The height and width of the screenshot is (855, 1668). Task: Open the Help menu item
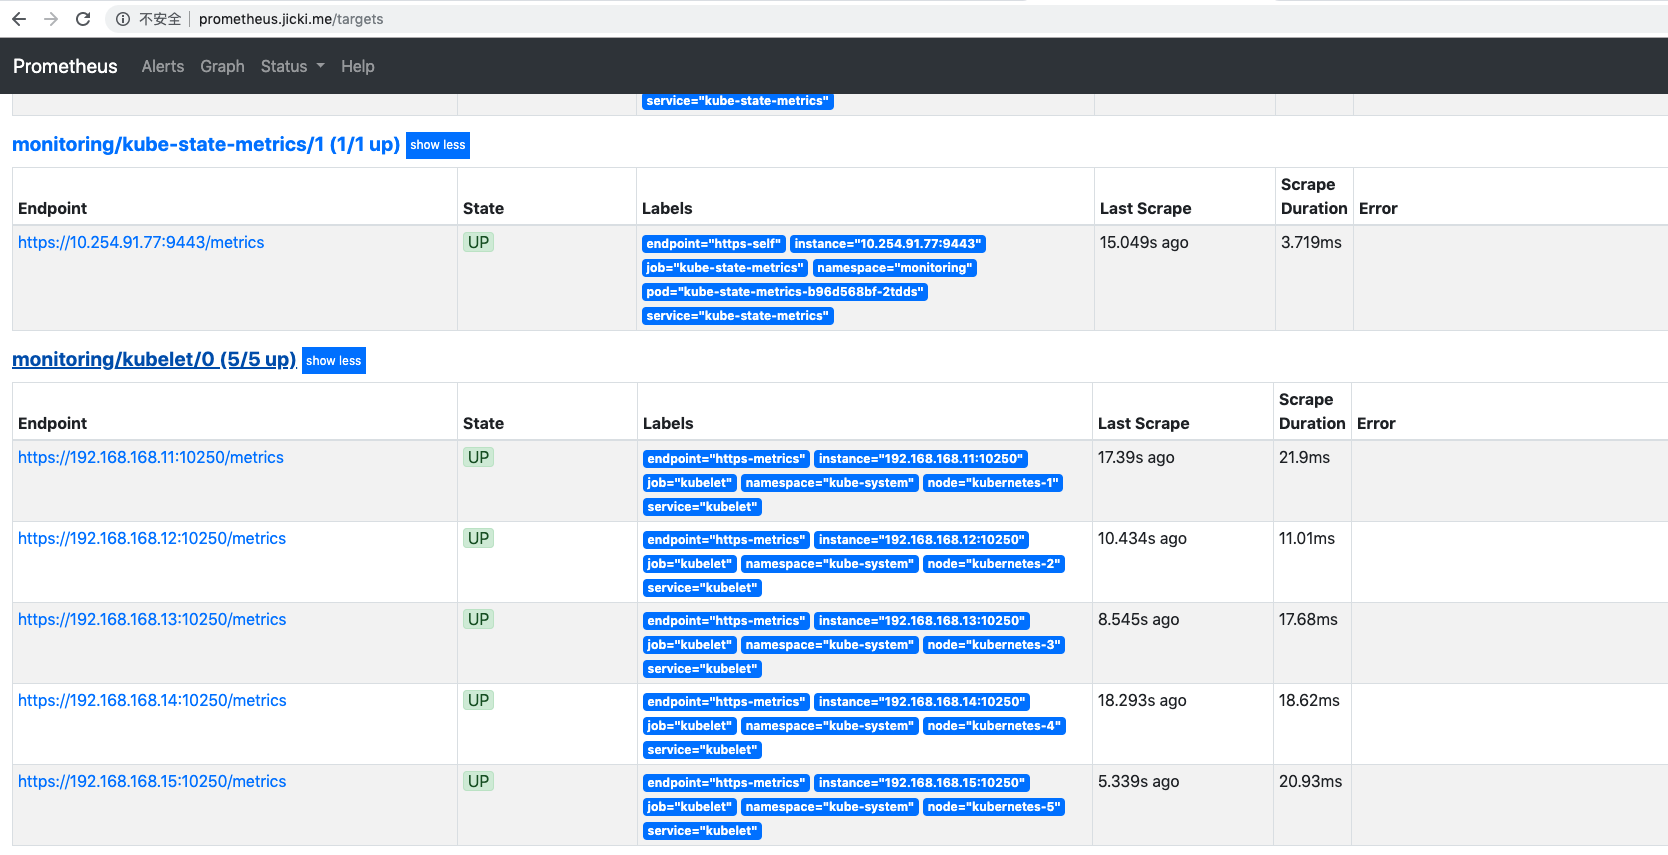point(357,66)
